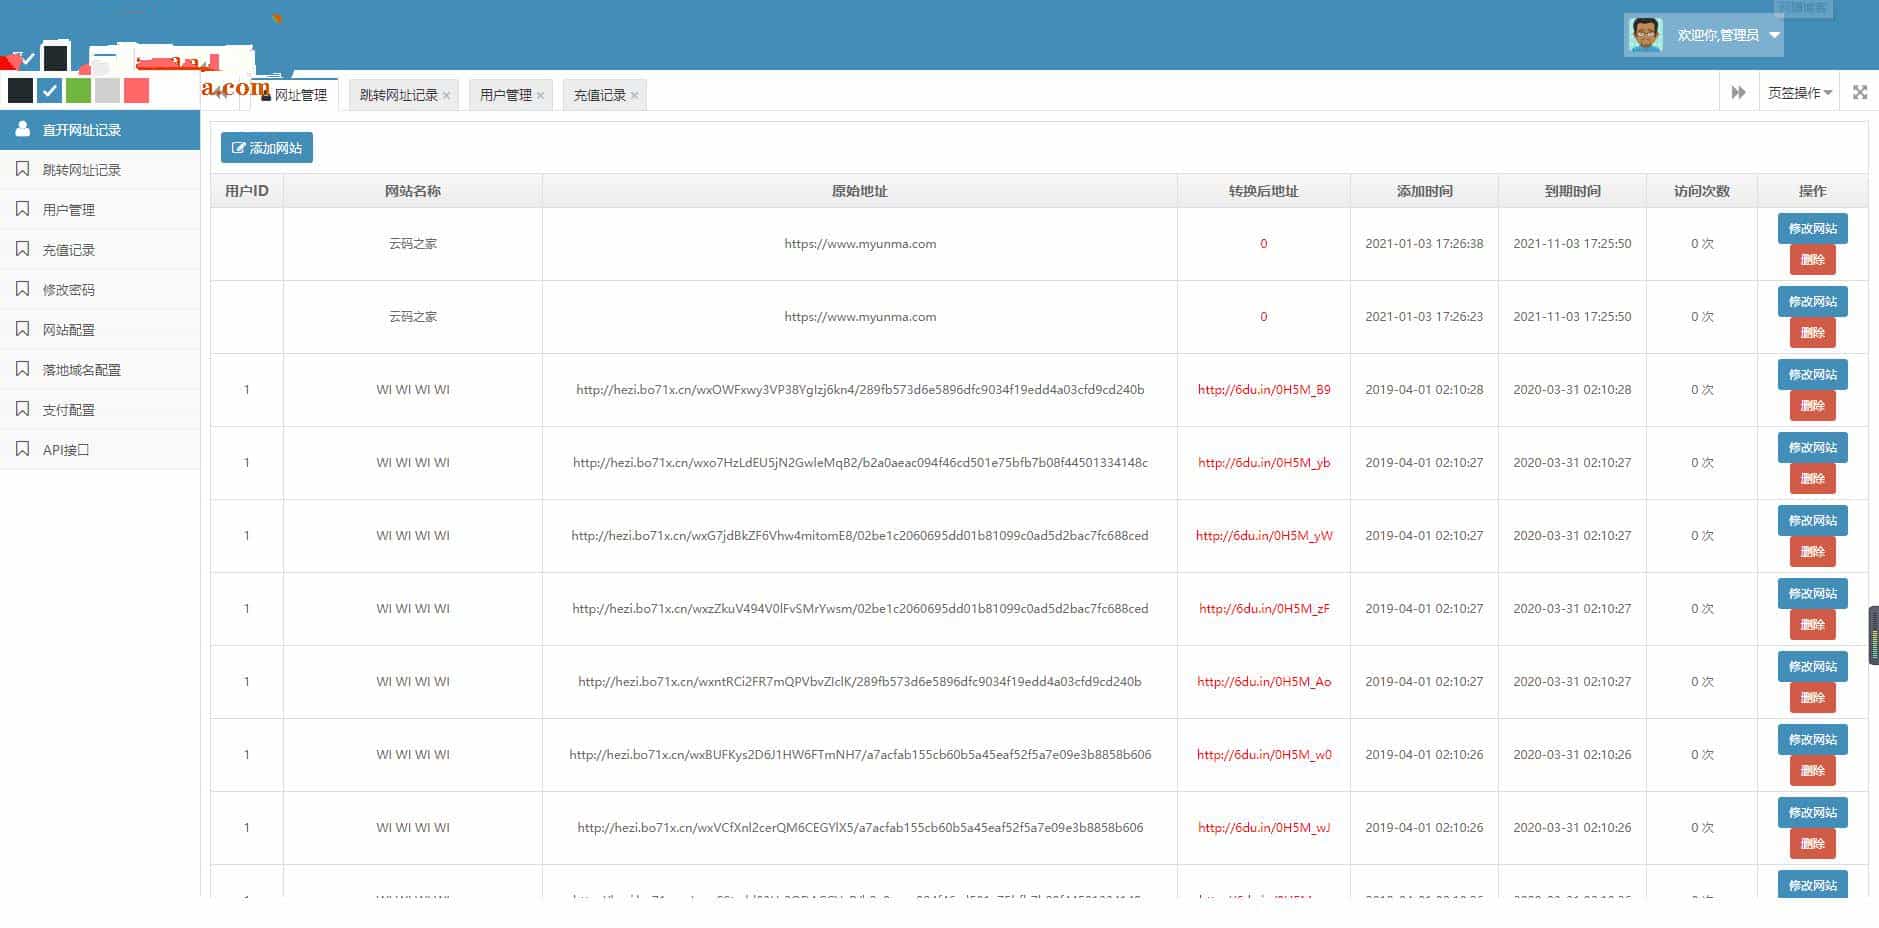The height and width of the screenshot is (928, 1879).
Task: Select the green theme swatch checkbox
Action: coord(78,90)
